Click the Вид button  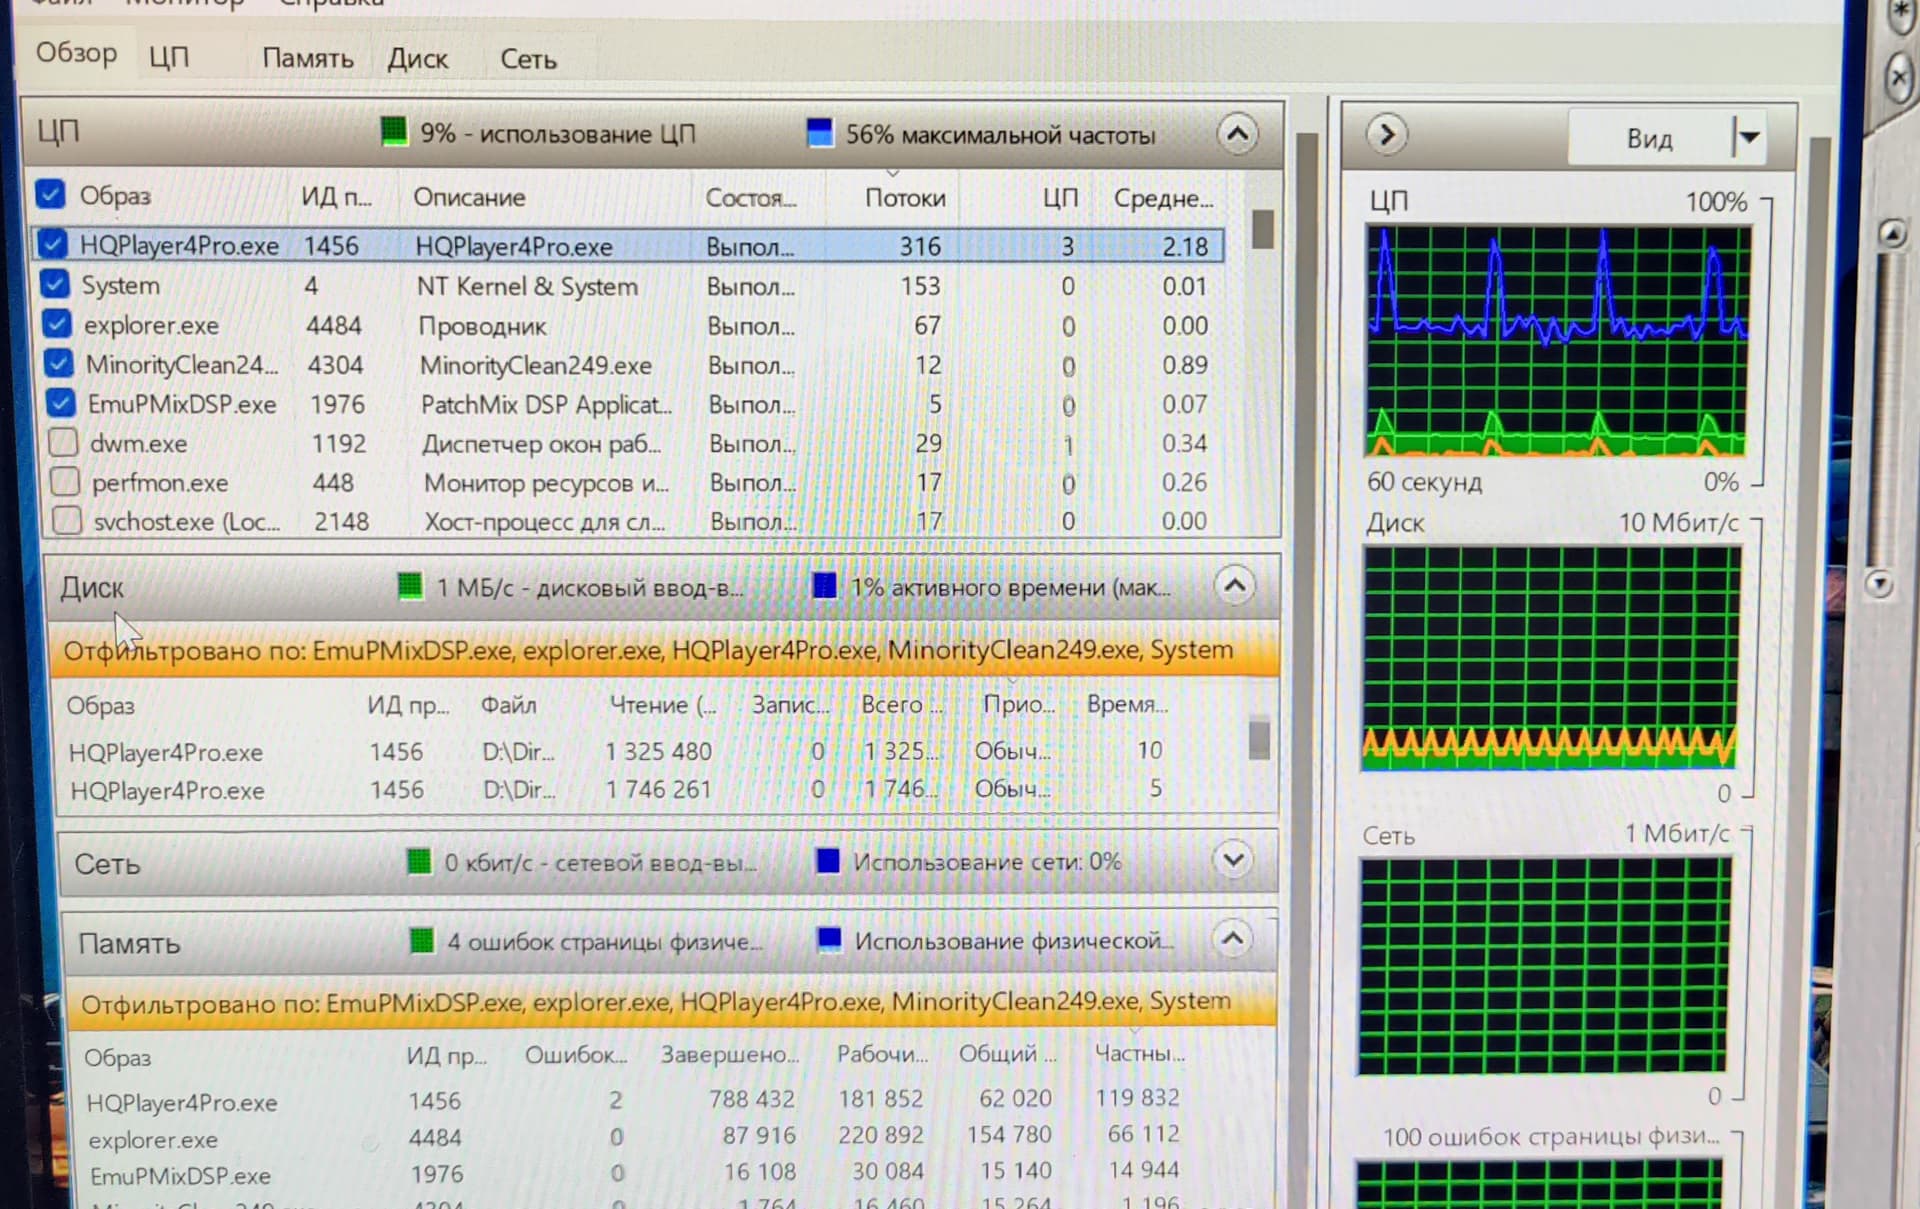[x=1649, y=138]
